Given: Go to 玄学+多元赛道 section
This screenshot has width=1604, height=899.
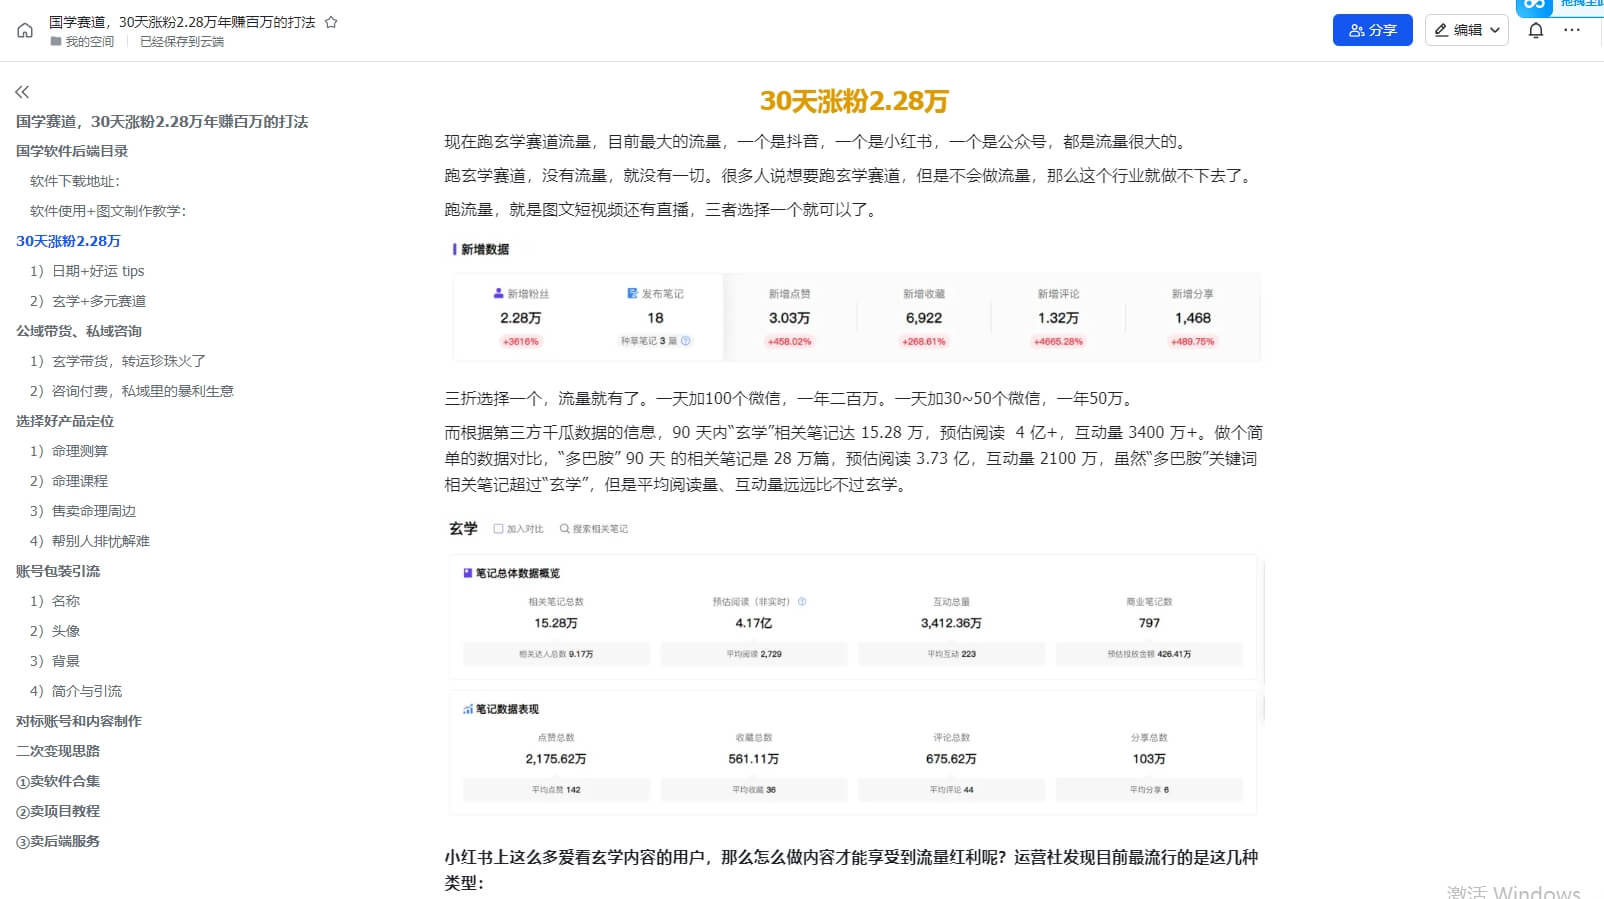Looking at the screenshot, I should point(88,301).
